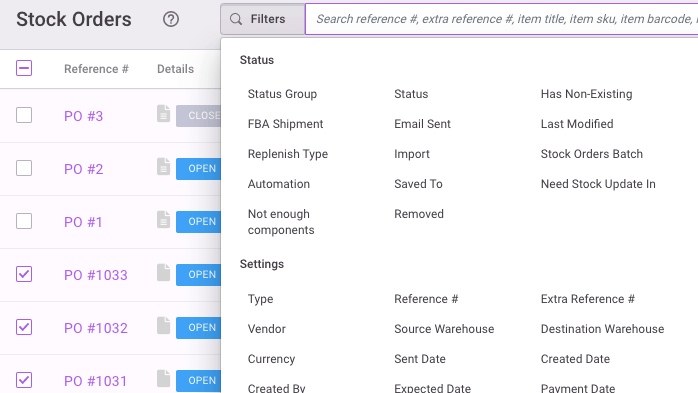Image resolution: width=698 pixels, height=393 pixels.
Task: Select the Last Modified filter
Action: tap(577, 124)
